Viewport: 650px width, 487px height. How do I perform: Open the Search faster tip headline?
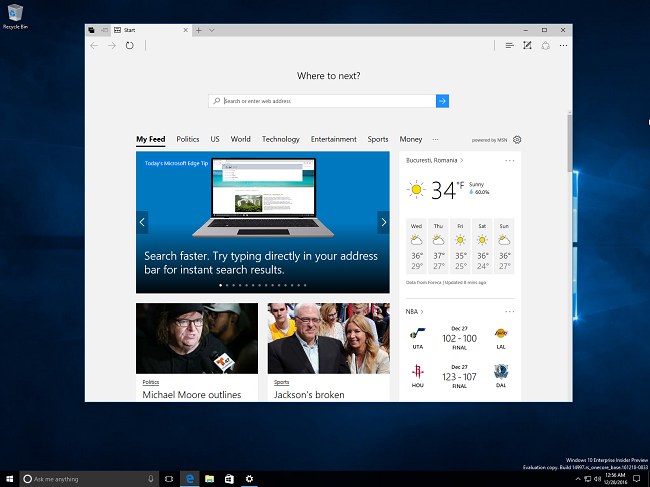pyautogui.click(x=261, y=263)
